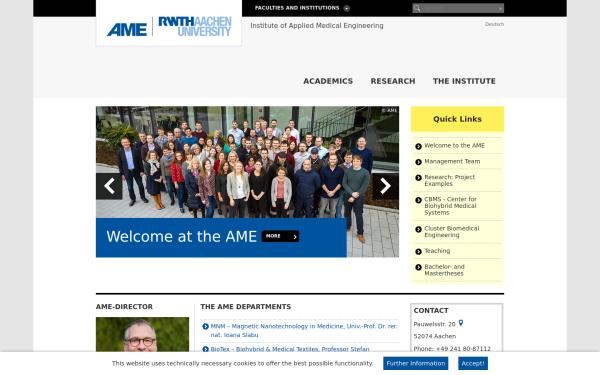
Task: Open the Research menu
Action: pyautogui.click(x=393, y=81)
